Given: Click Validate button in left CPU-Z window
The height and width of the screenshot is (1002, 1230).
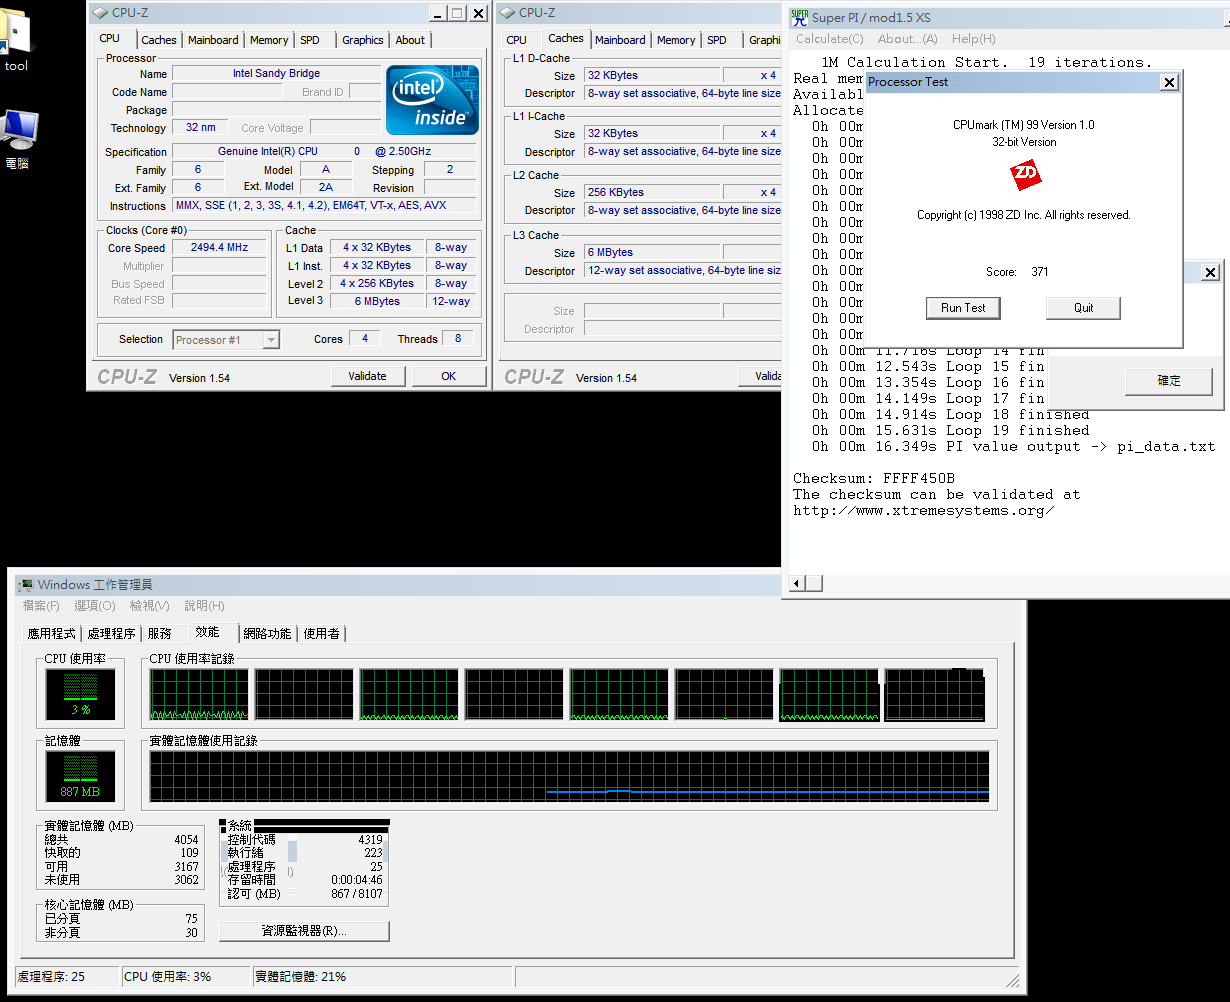Looking at the screenshot, I should click(367, 376).
